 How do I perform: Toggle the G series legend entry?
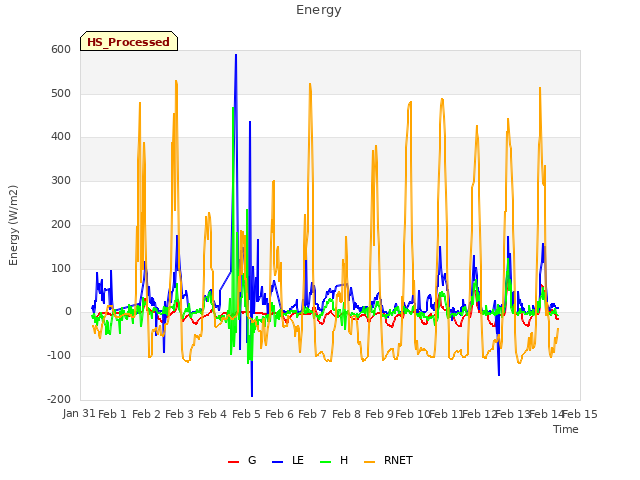click(242, 460)
